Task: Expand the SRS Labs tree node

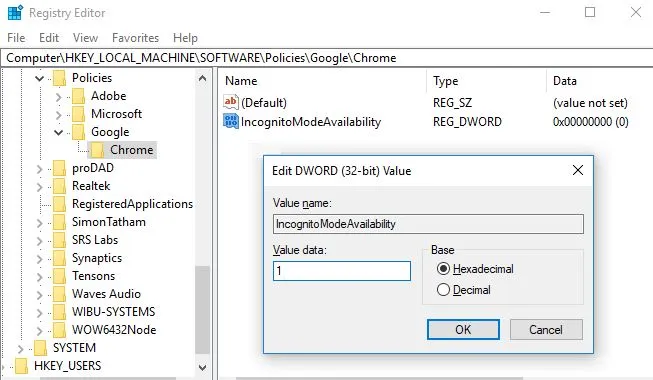Action: 40,241
